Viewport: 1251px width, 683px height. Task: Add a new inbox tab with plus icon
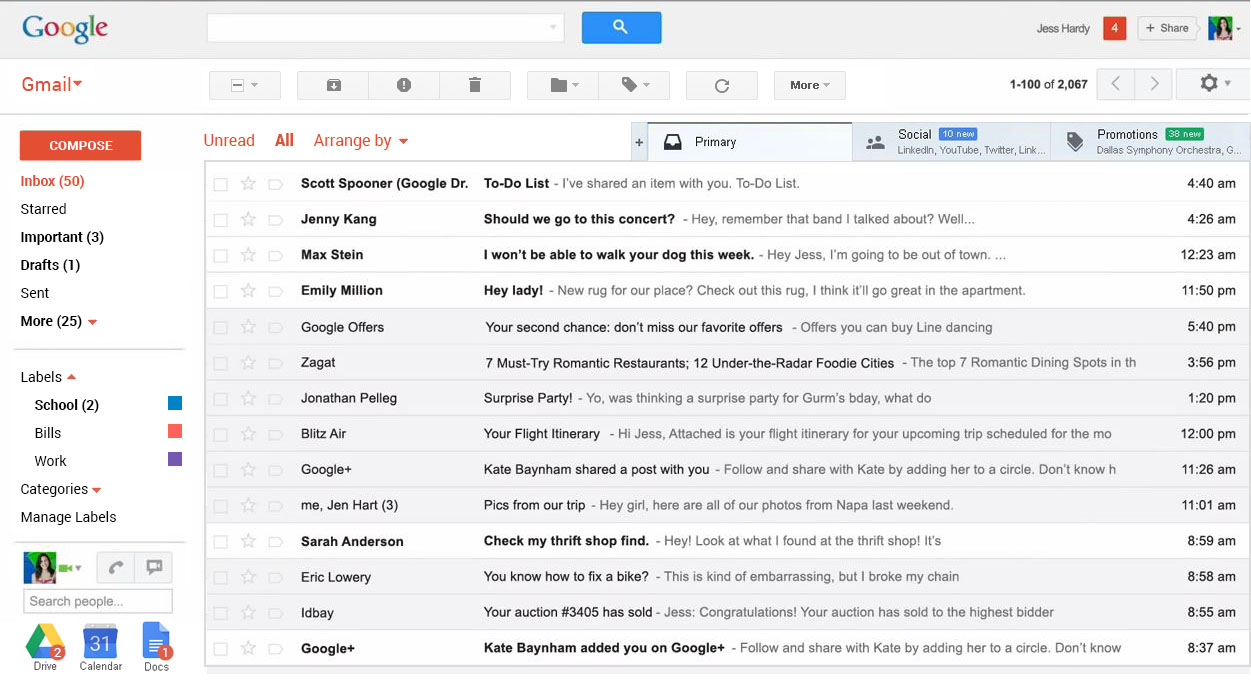[639, 143]
